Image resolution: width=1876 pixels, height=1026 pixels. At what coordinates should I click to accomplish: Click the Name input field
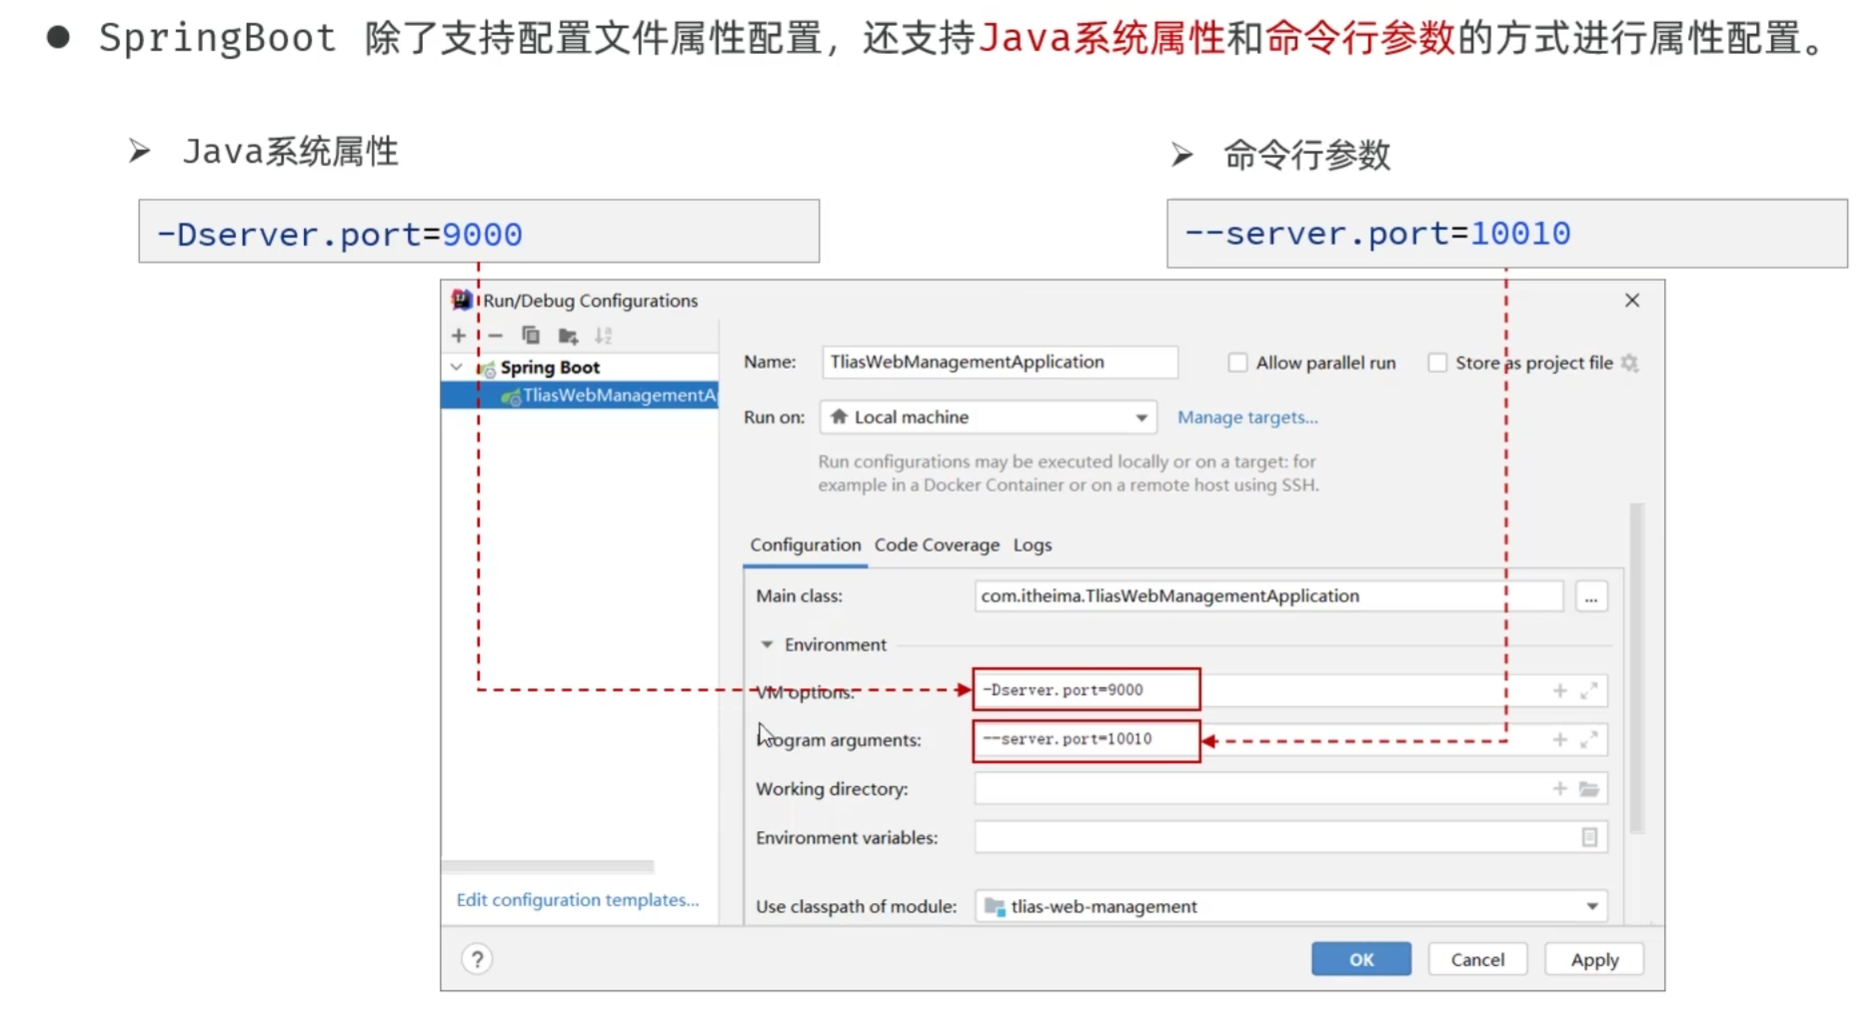click(999, 362)
